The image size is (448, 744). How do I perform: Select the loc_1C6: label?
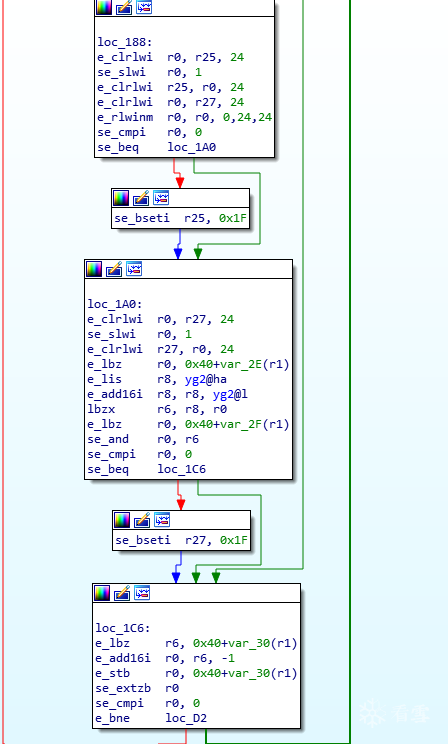(x=123, y=628)
